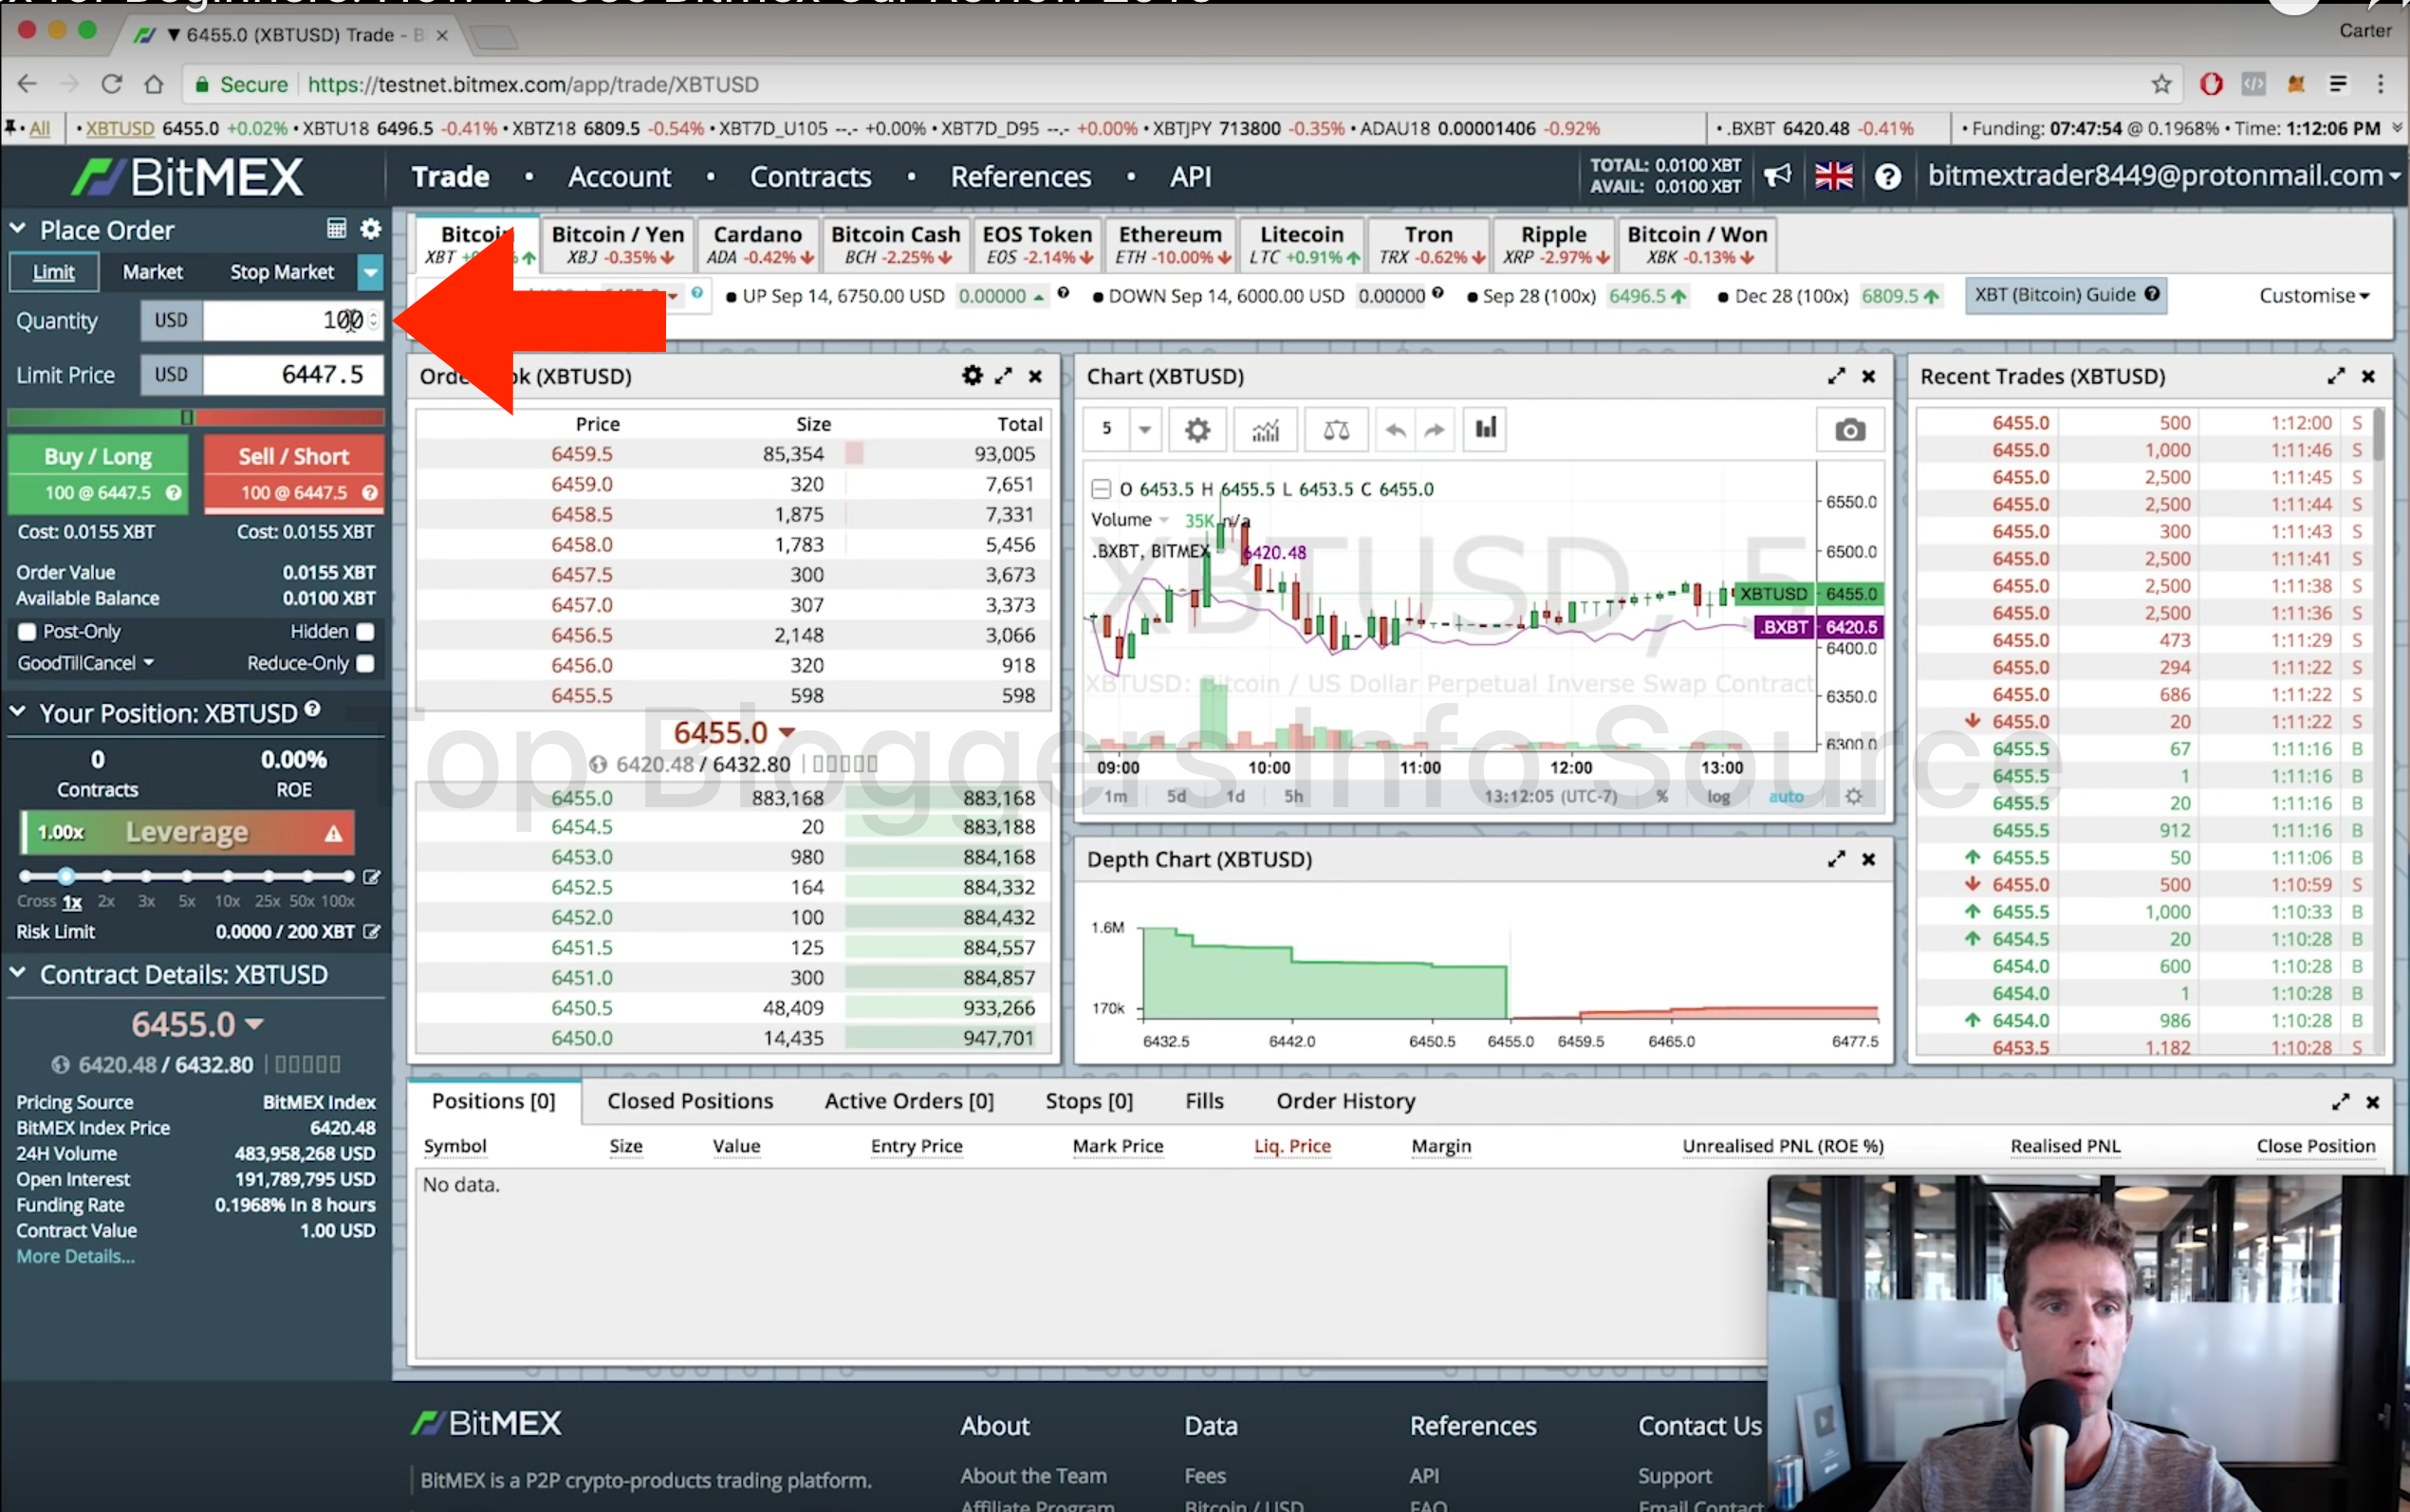Viewport: 2410px width, 1512px height.
Task: Click the announcements megaphone icon
Action: point(1777,177)
